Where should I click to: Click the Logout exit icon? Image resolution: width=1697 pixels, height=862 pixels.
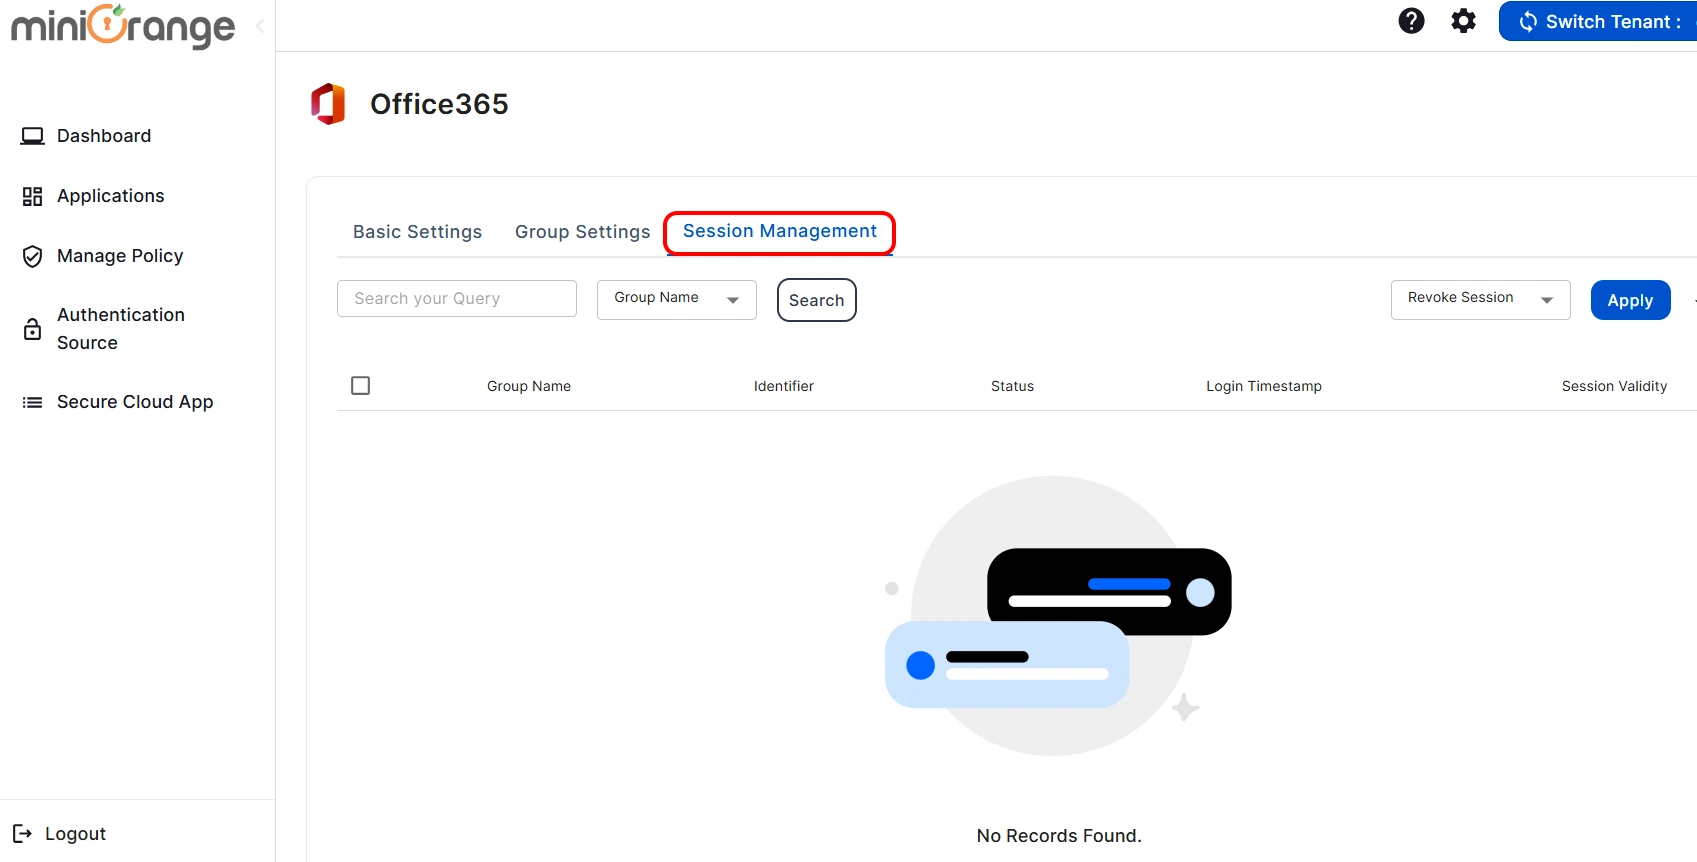22,833
